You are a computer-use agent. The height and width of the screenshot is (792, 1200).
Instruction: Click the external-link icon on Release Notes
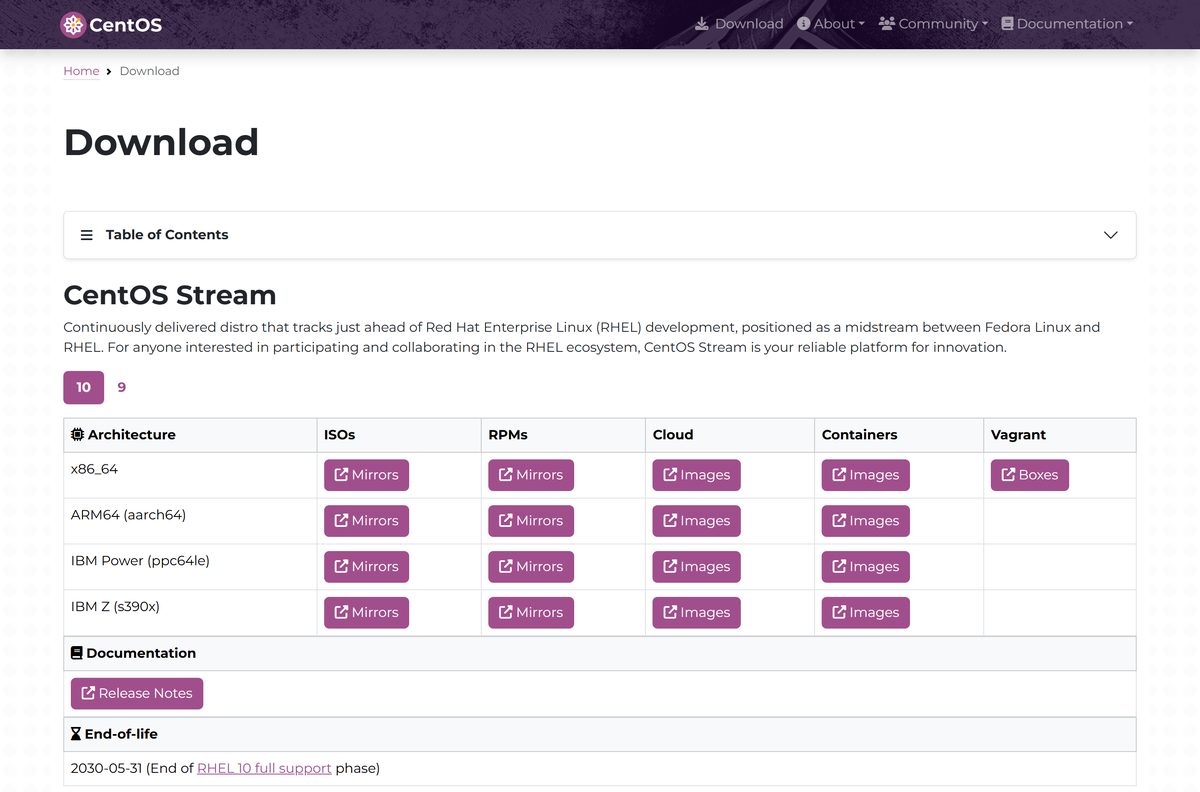click(88, 693)
